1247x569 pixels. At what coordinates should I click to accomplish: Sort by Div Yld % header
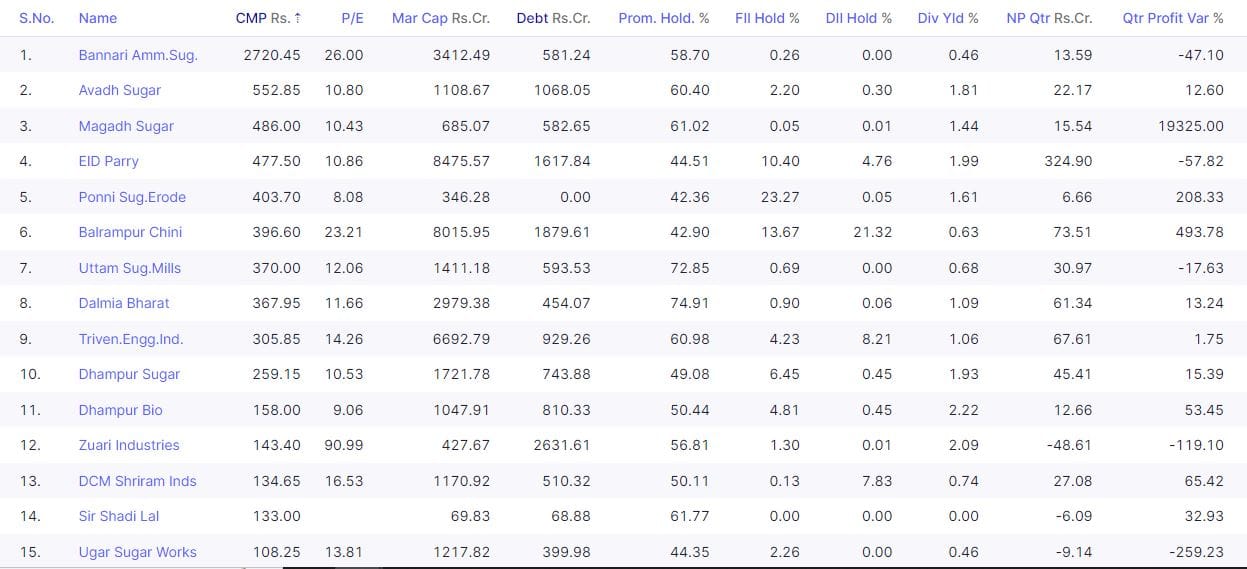(948, 18)
